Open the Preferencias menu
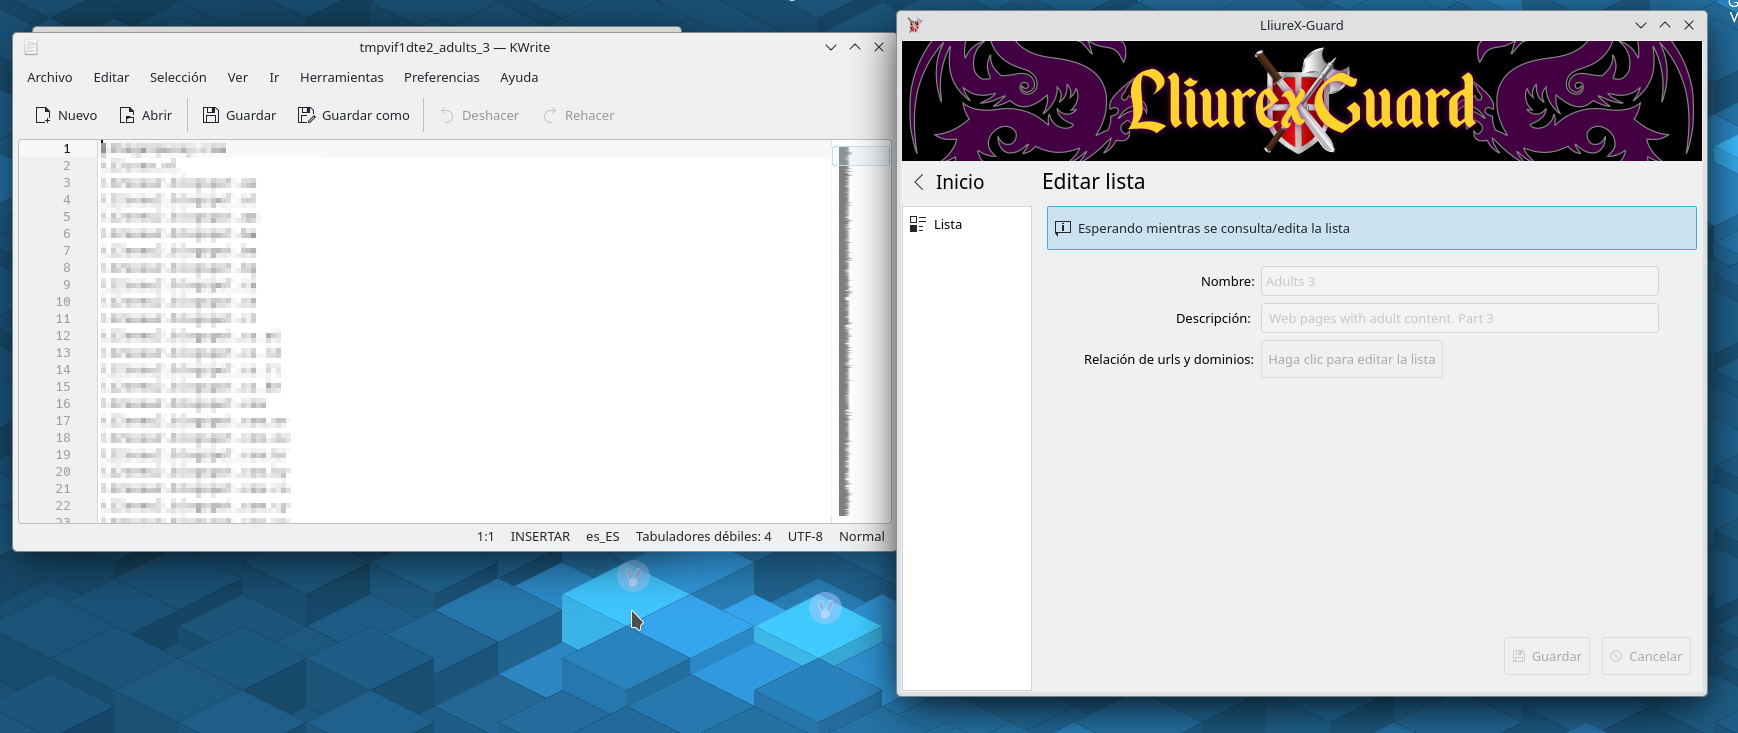Image resolution: width=1738 pixels, height=733 pixels. pyautogui.click(x=441, y=78)
